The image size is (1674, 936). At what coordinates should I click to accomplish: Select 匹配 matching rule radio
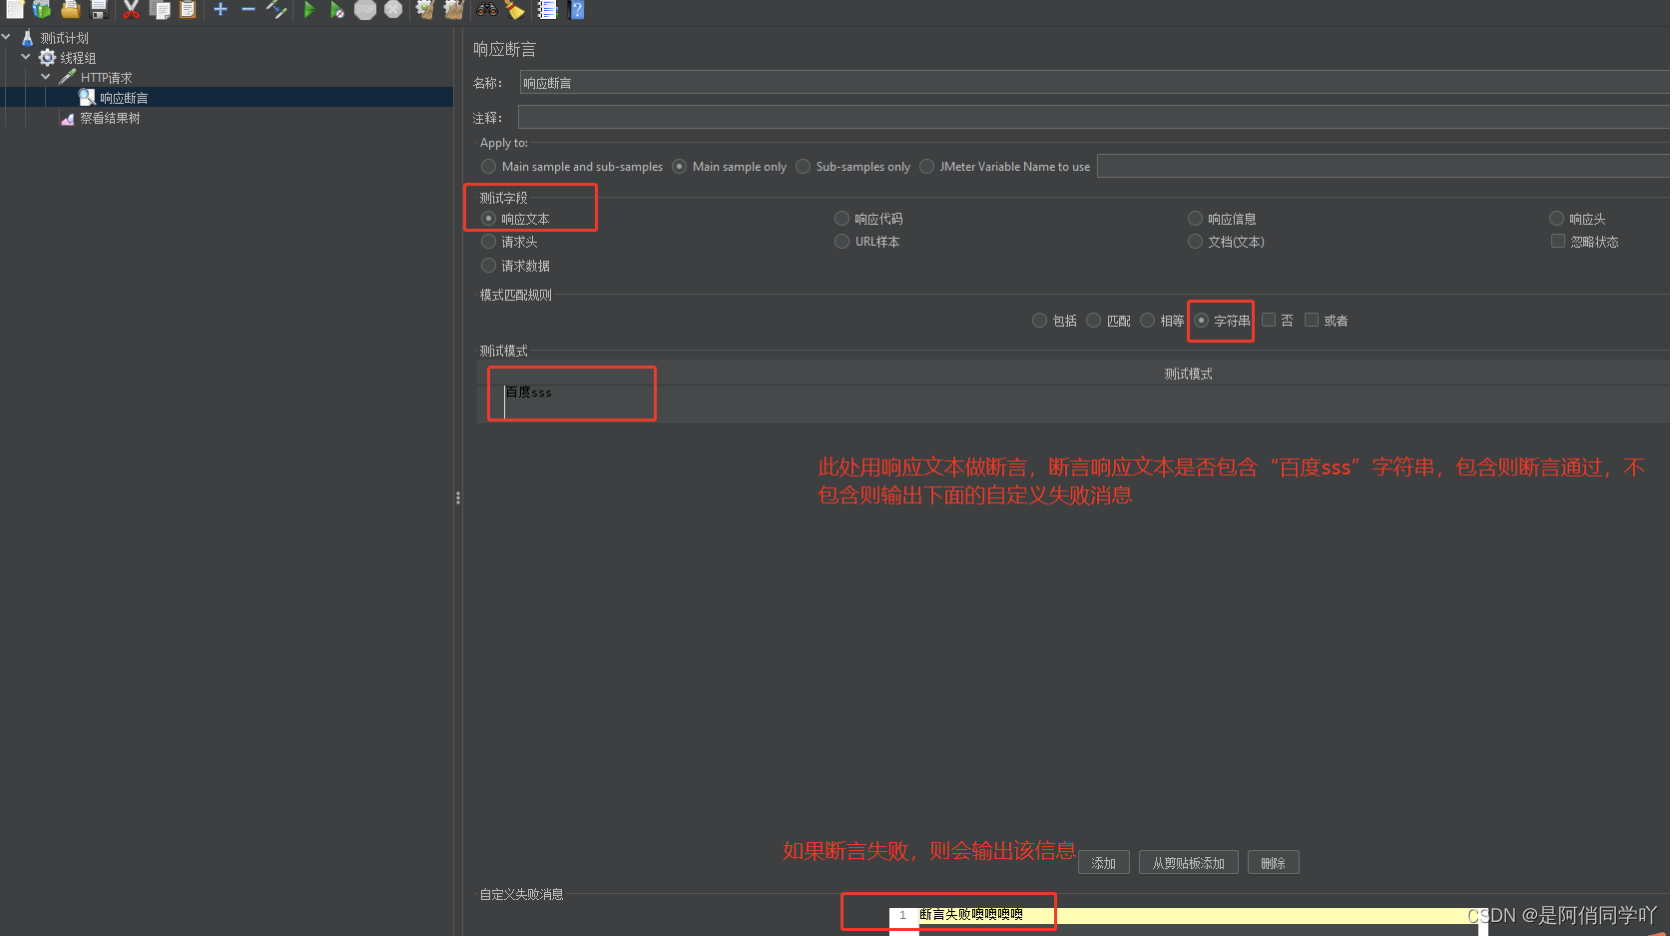click(x=1093, y=320)
